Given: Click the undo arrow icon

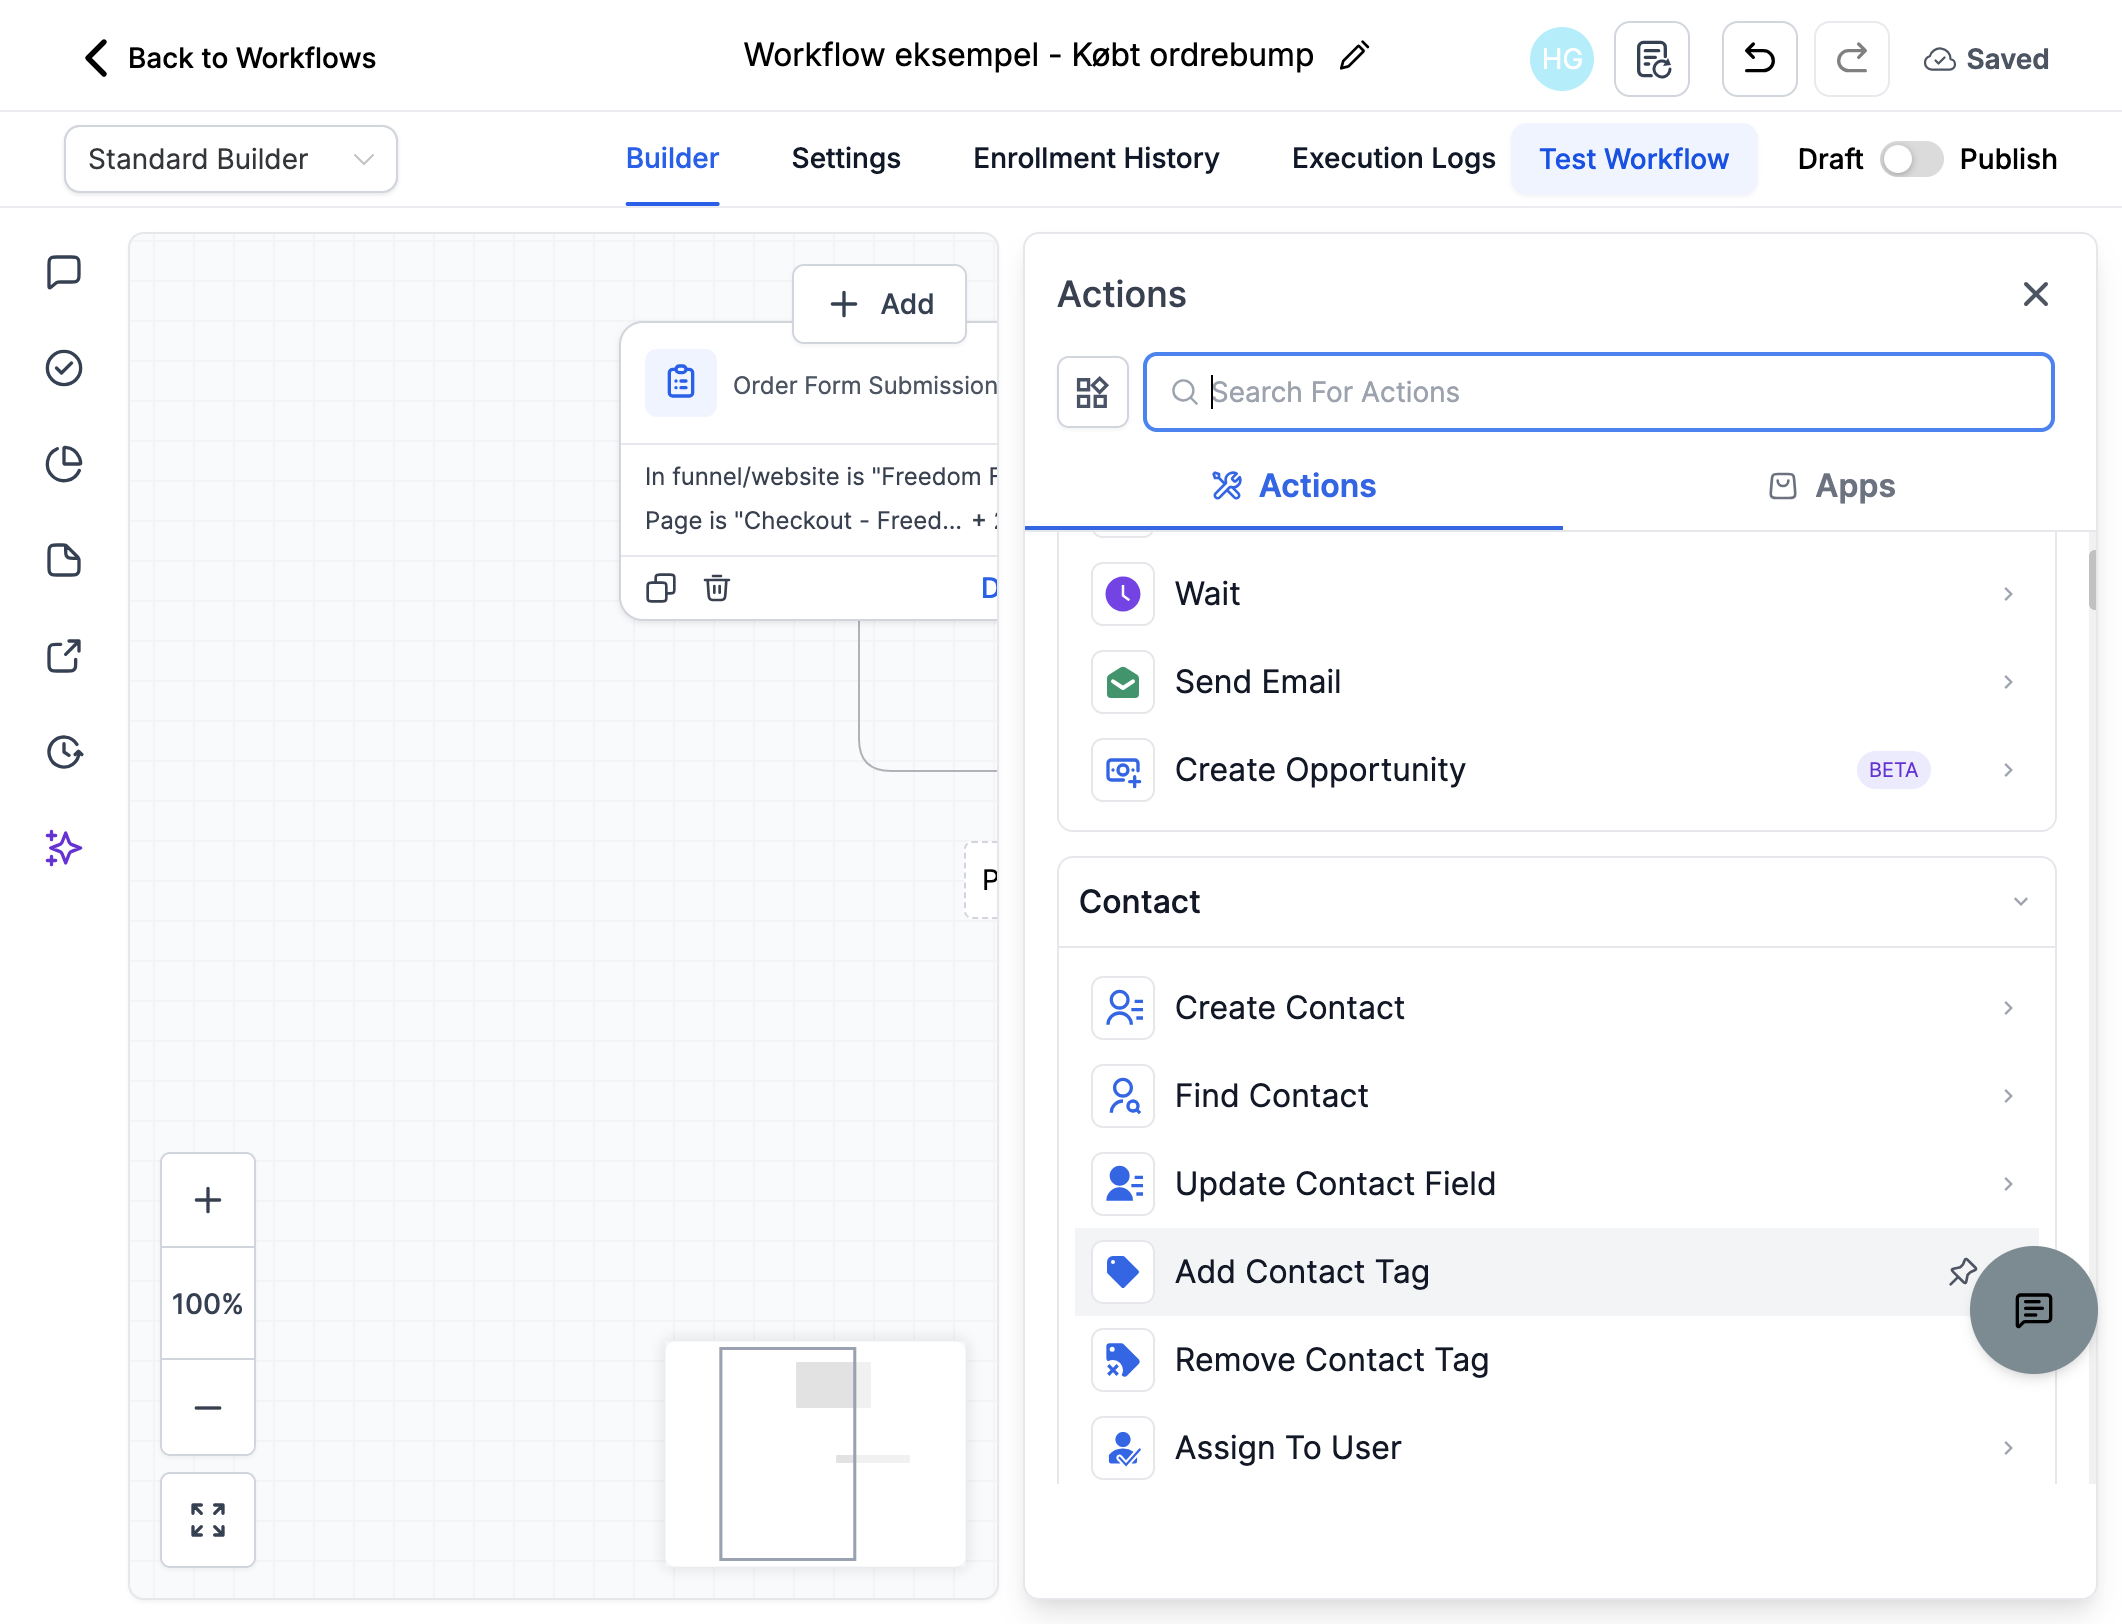Looking at the screenshot, I should [x=1759, y=59].
